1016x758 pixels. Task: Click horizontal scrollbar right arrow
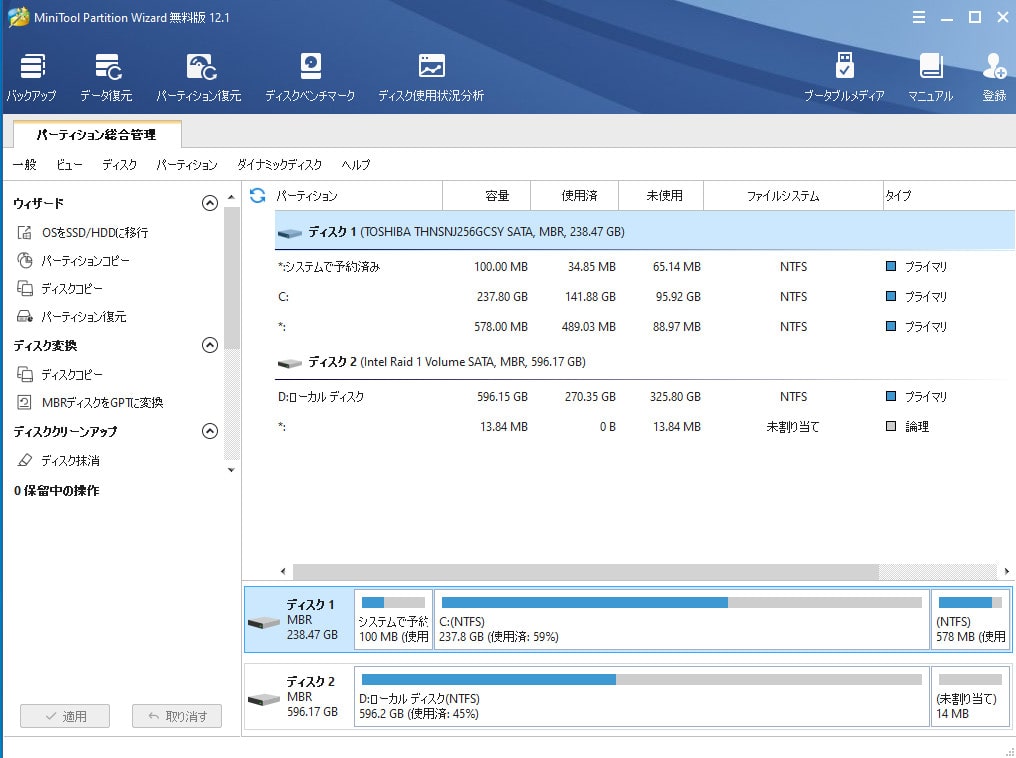[x=1006, y=571]
